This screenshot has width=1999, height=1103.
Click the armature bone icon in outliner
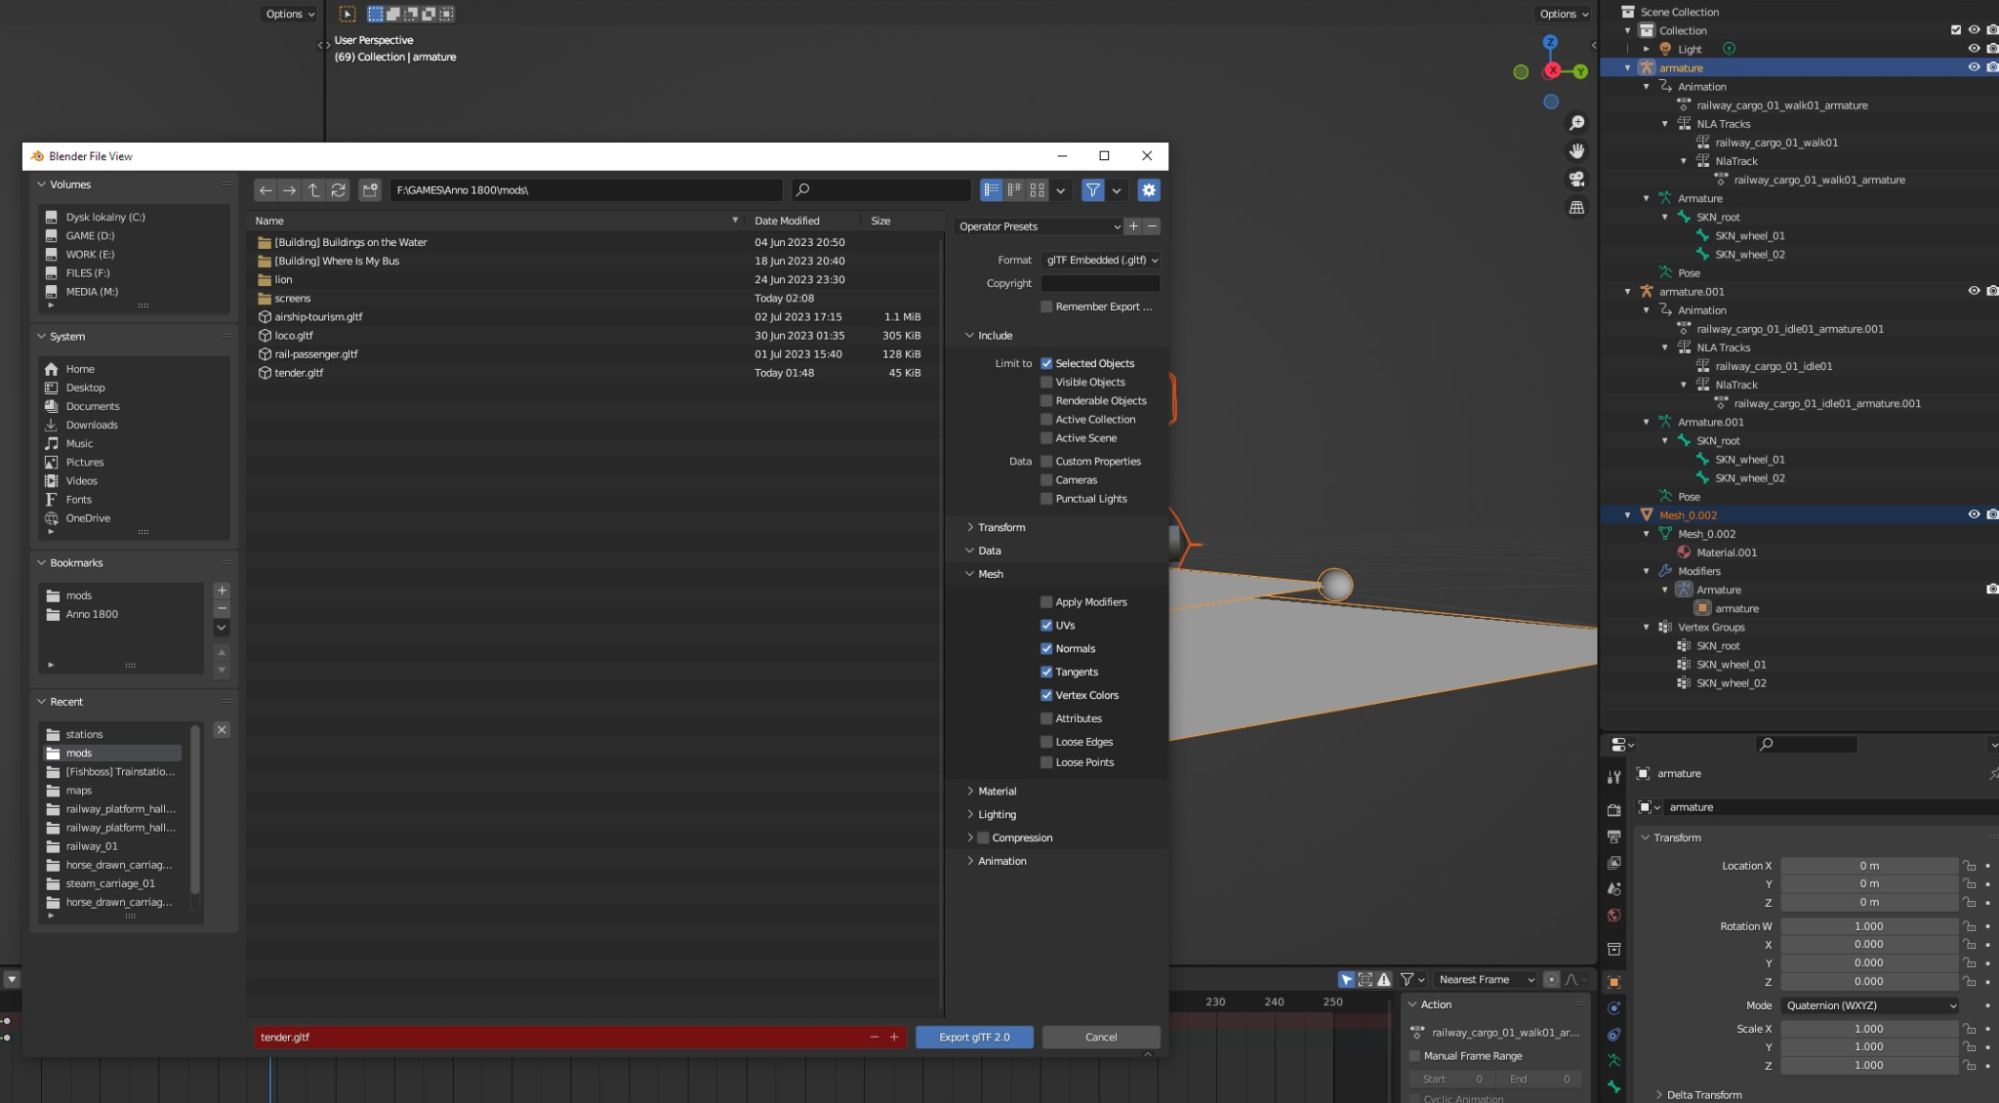[1684, 216]
